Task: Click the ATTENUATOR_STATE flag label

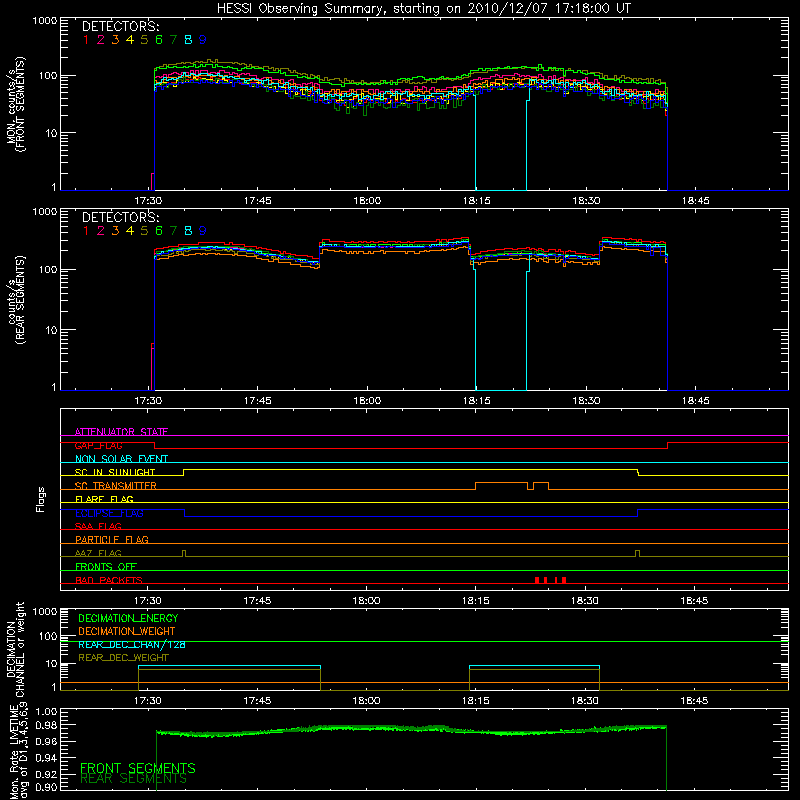Action: [x=121, y=432]
